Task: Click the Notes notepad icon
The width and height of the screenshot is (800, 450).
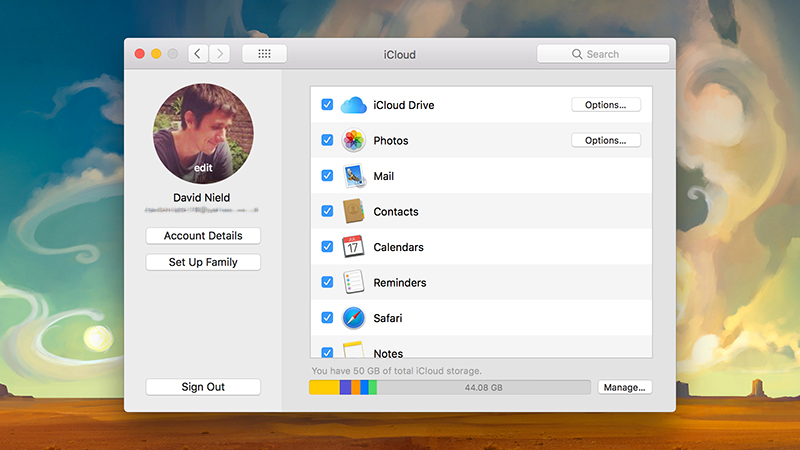Action: (x=353, y=349)
